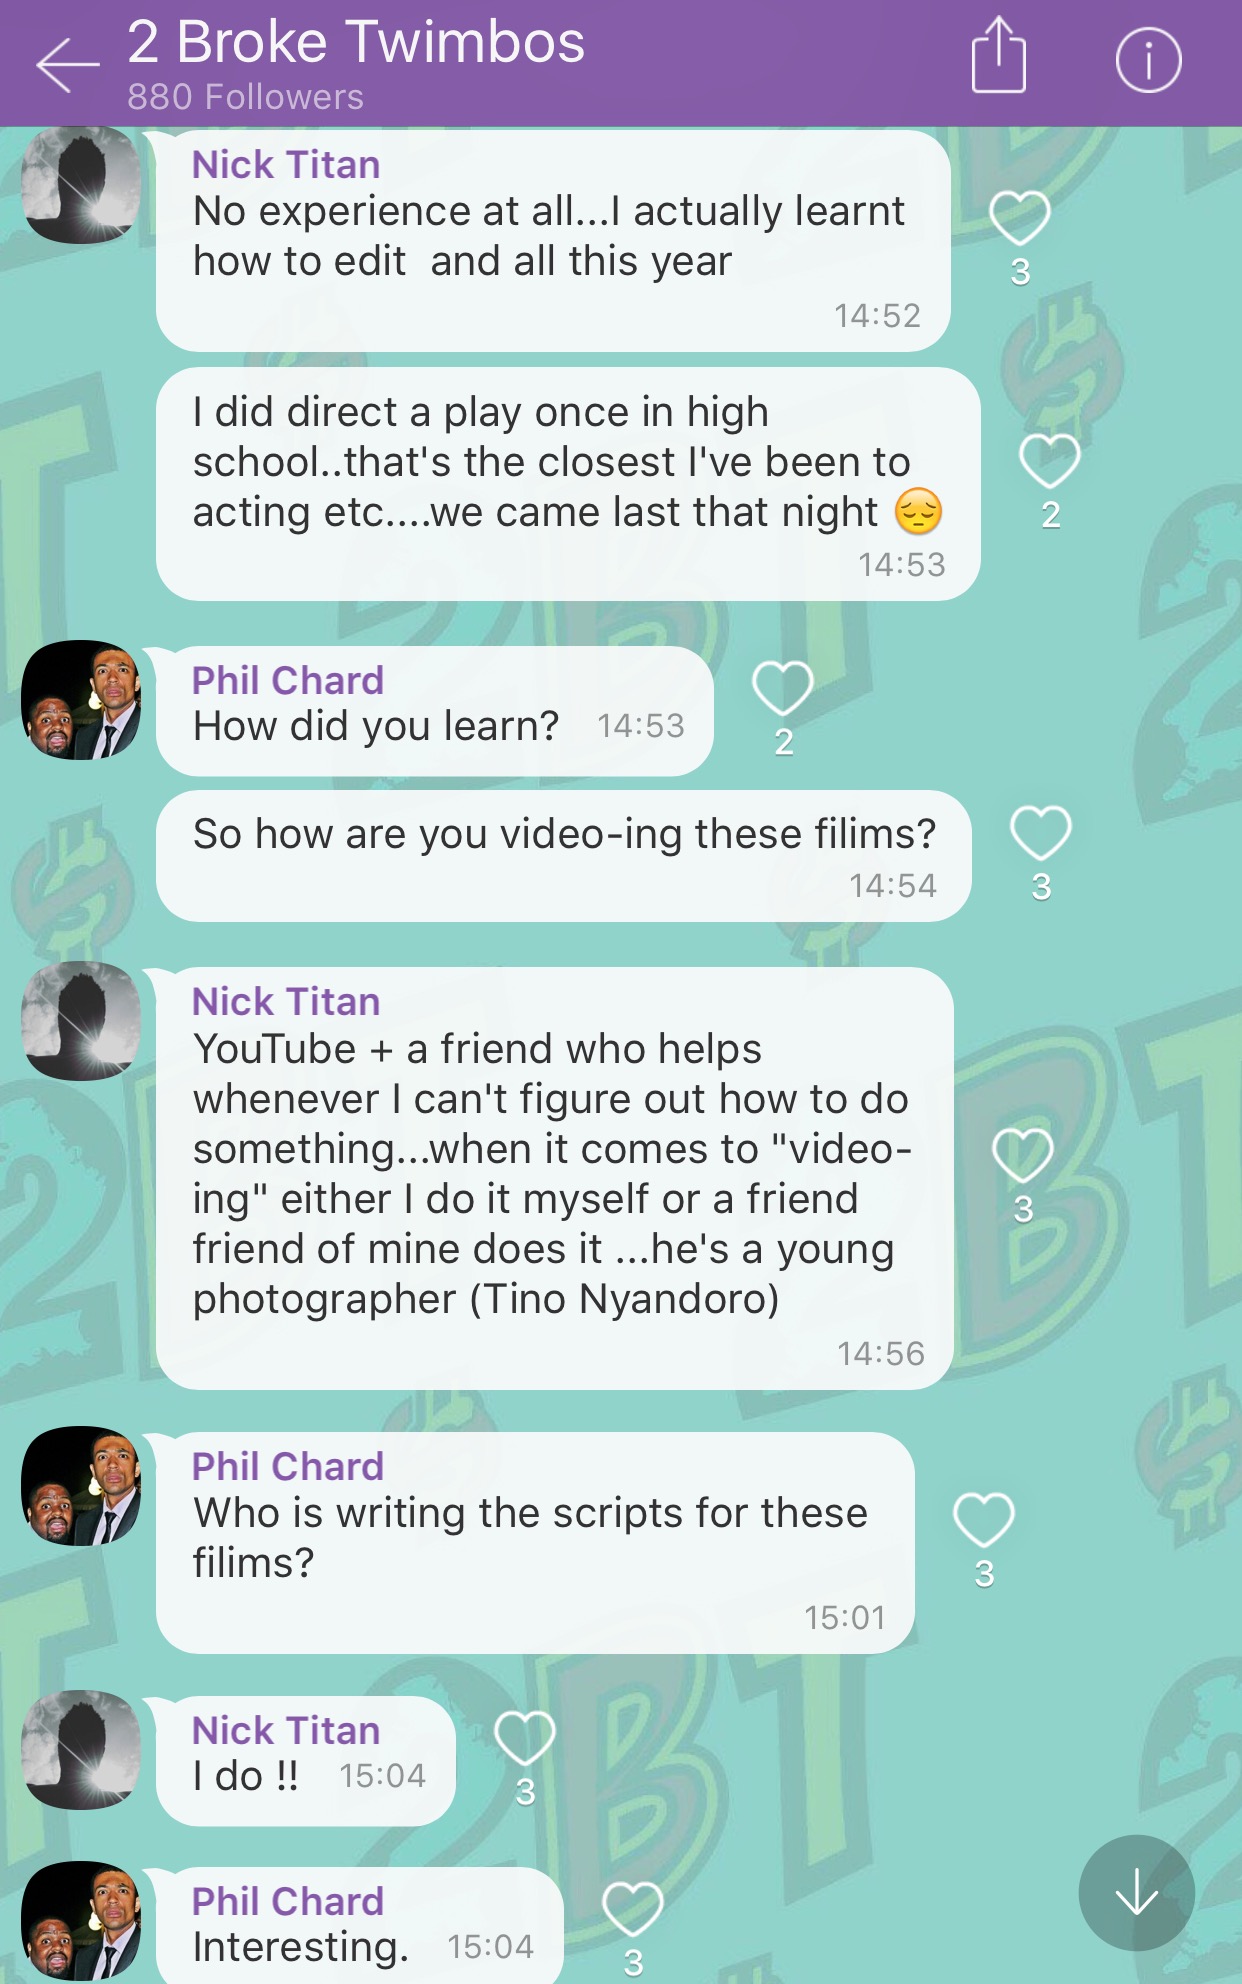Open Nick Titan's avatar at top

point(81,185)
